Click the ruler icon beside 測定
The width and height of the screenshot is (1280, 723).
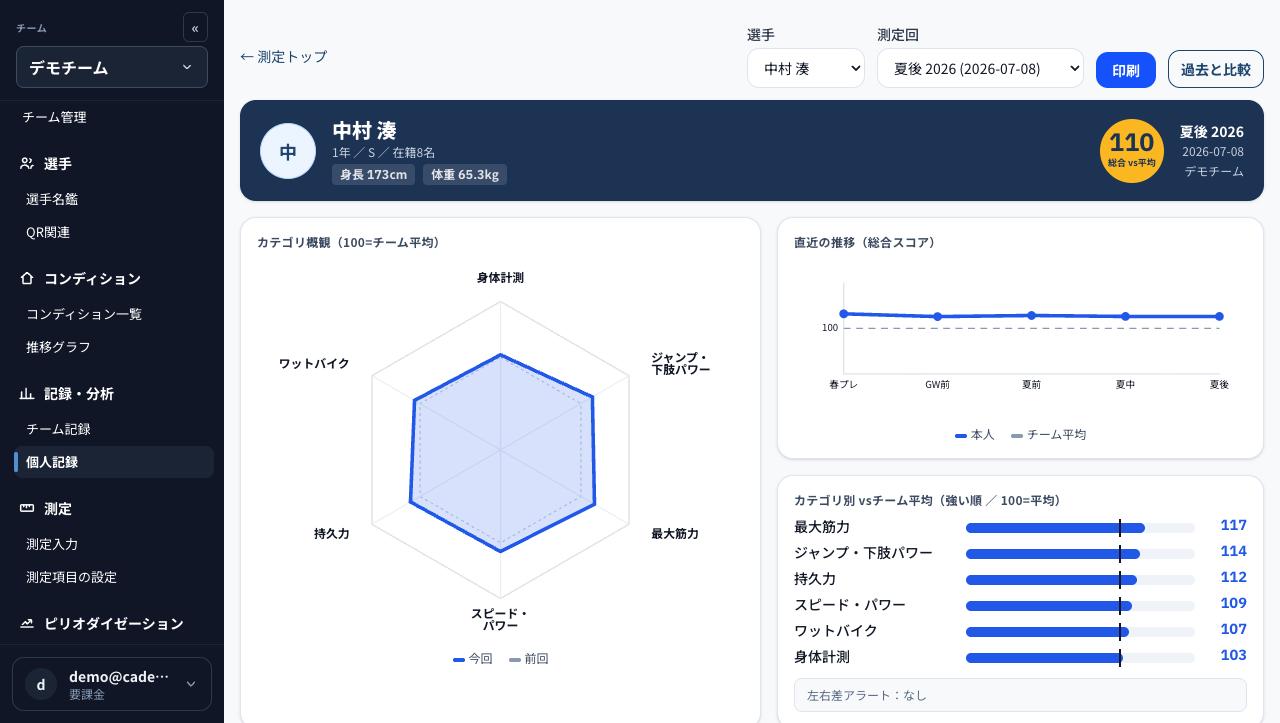27,508
